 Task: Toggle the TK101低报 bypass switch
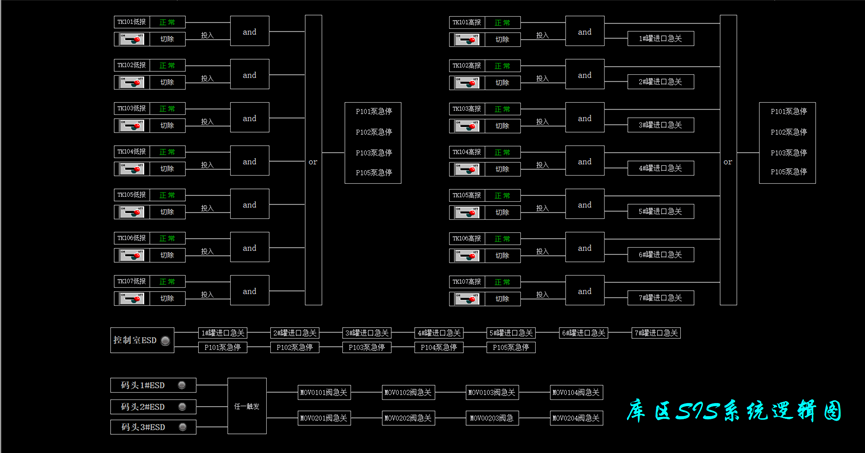tap(131, 39)
